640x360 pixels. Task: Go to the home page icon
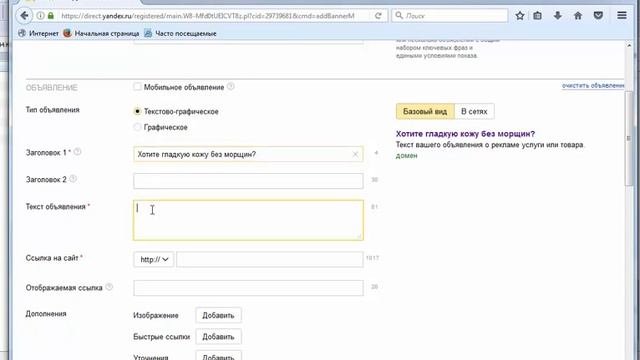click(578, 16)
